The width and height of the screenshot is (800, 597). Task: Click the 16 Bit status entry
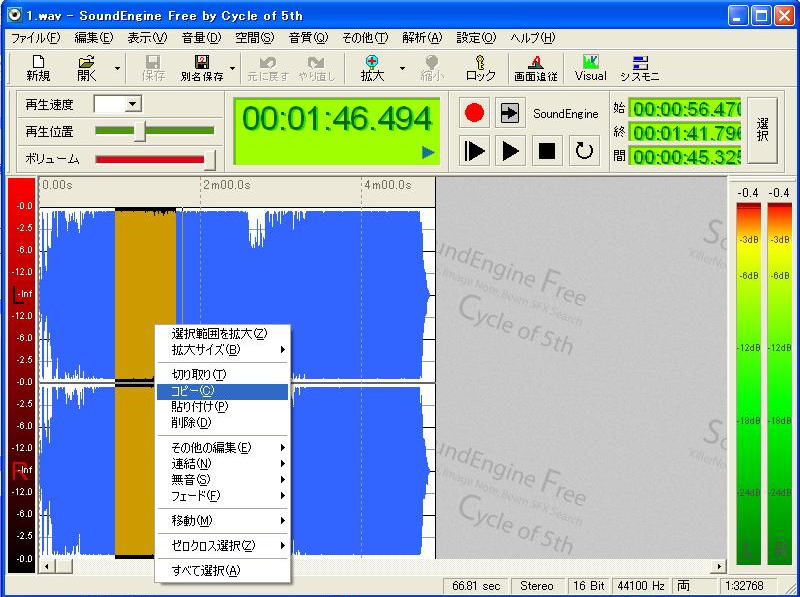coord(588,586)
